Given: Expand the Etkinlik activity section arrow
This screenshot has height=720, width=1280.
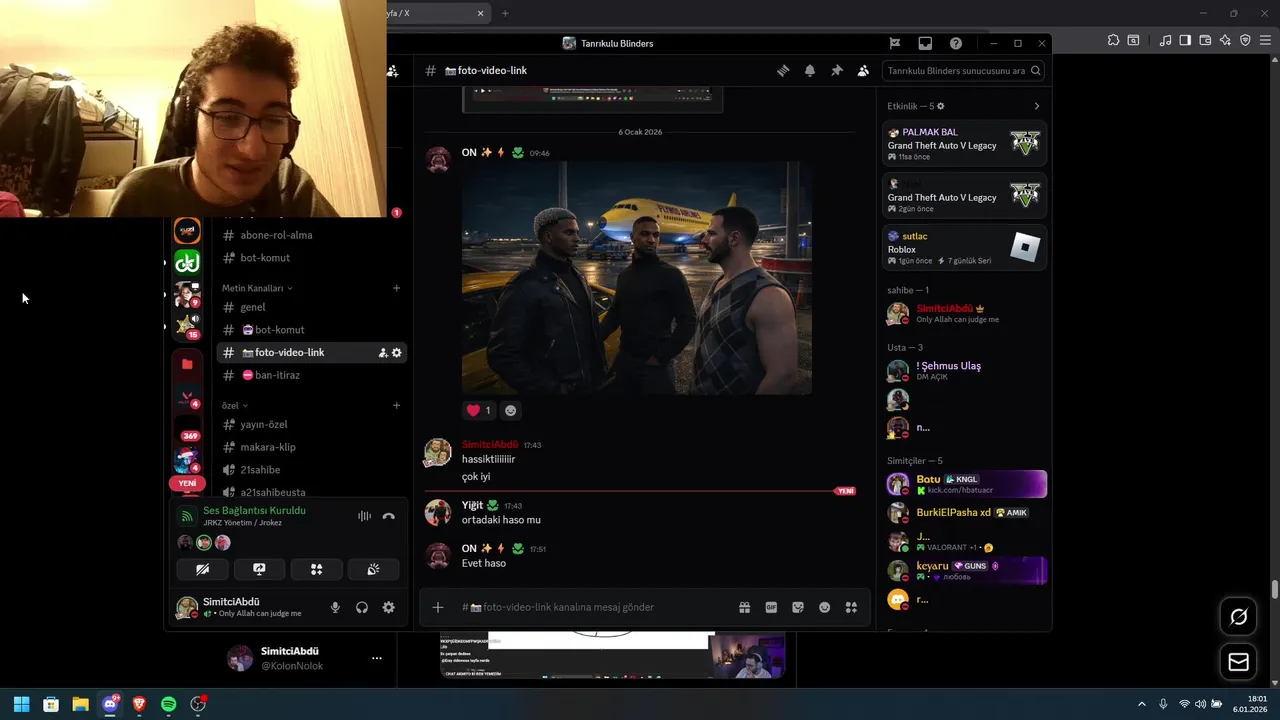Looking at the screenshot, I should click(x=1036, y=106).
